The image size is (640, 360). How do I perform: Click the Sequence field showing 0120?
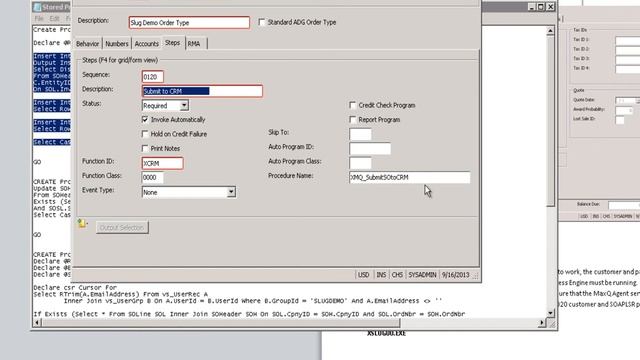pyautogui.click(x=153, y=77)
